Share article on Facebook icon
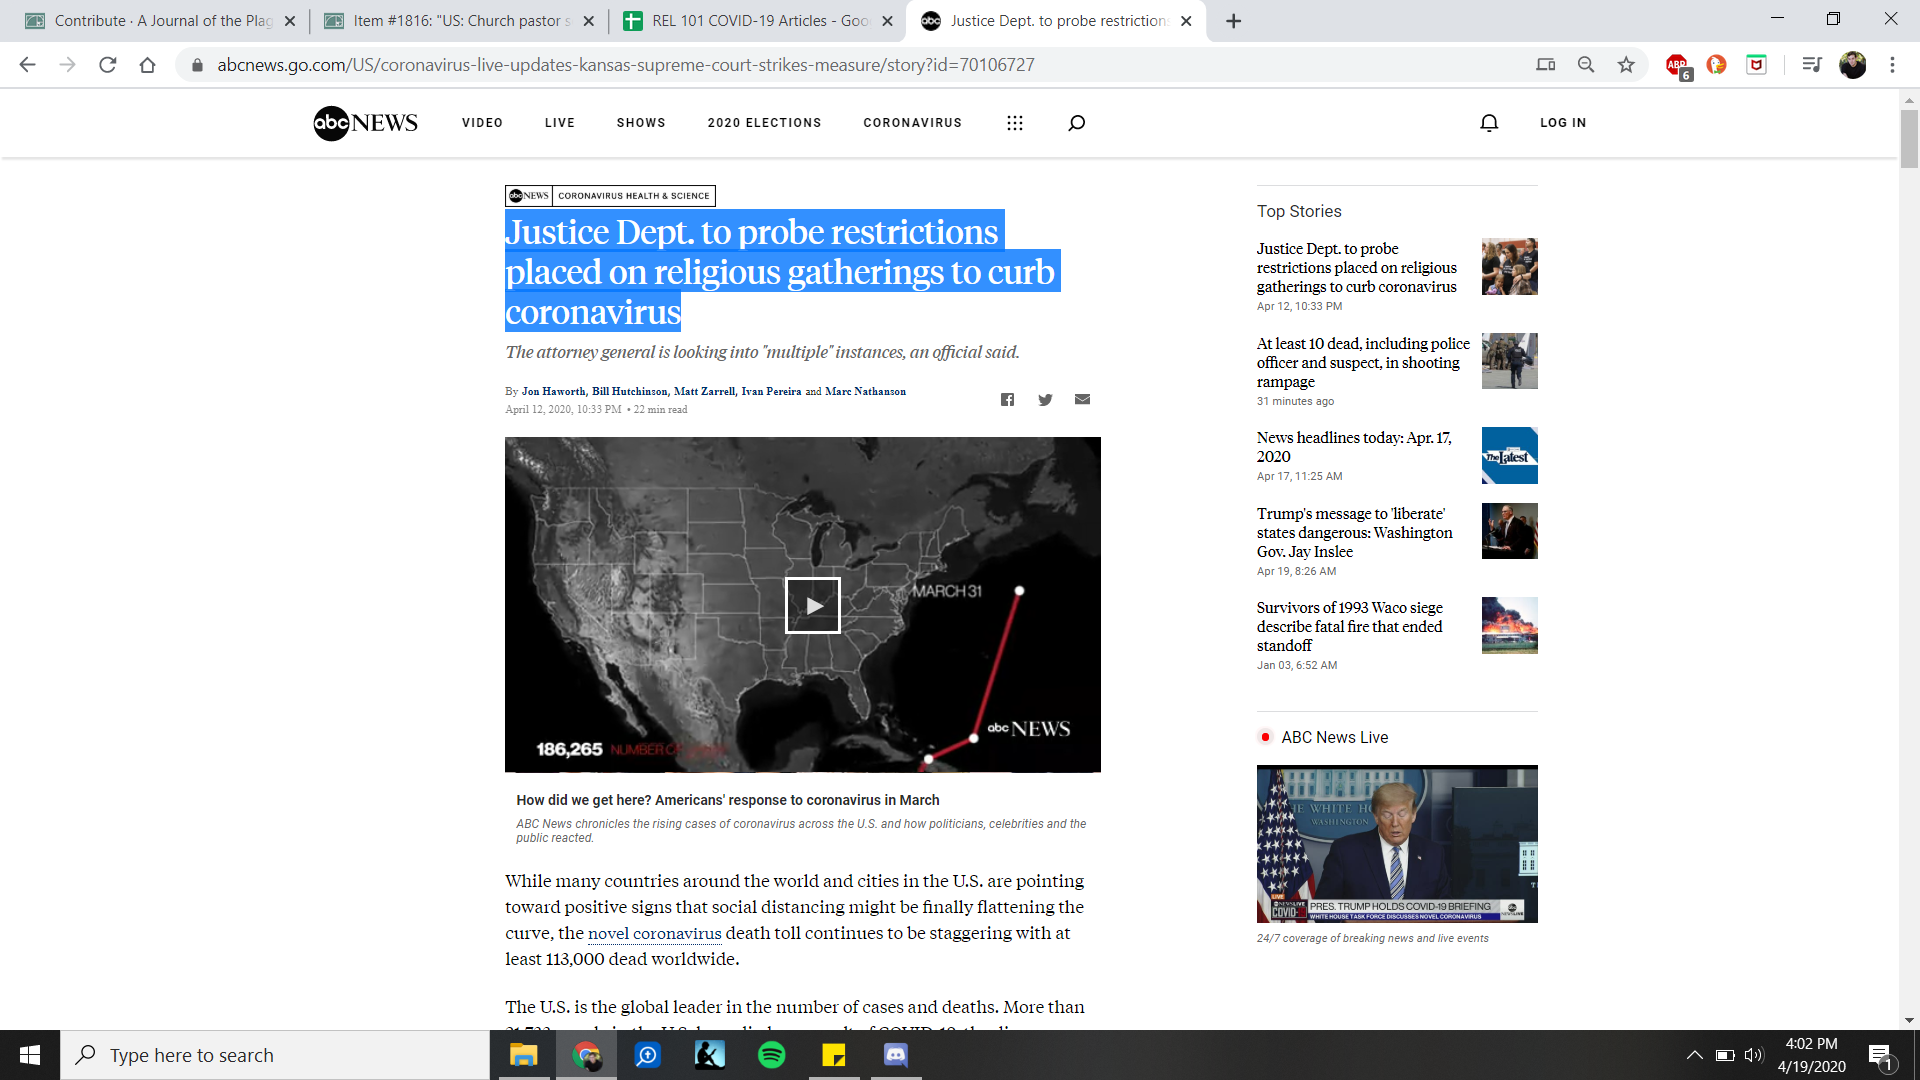The width and height of the screenshot is (1920, 1080). pos(1007,400)
